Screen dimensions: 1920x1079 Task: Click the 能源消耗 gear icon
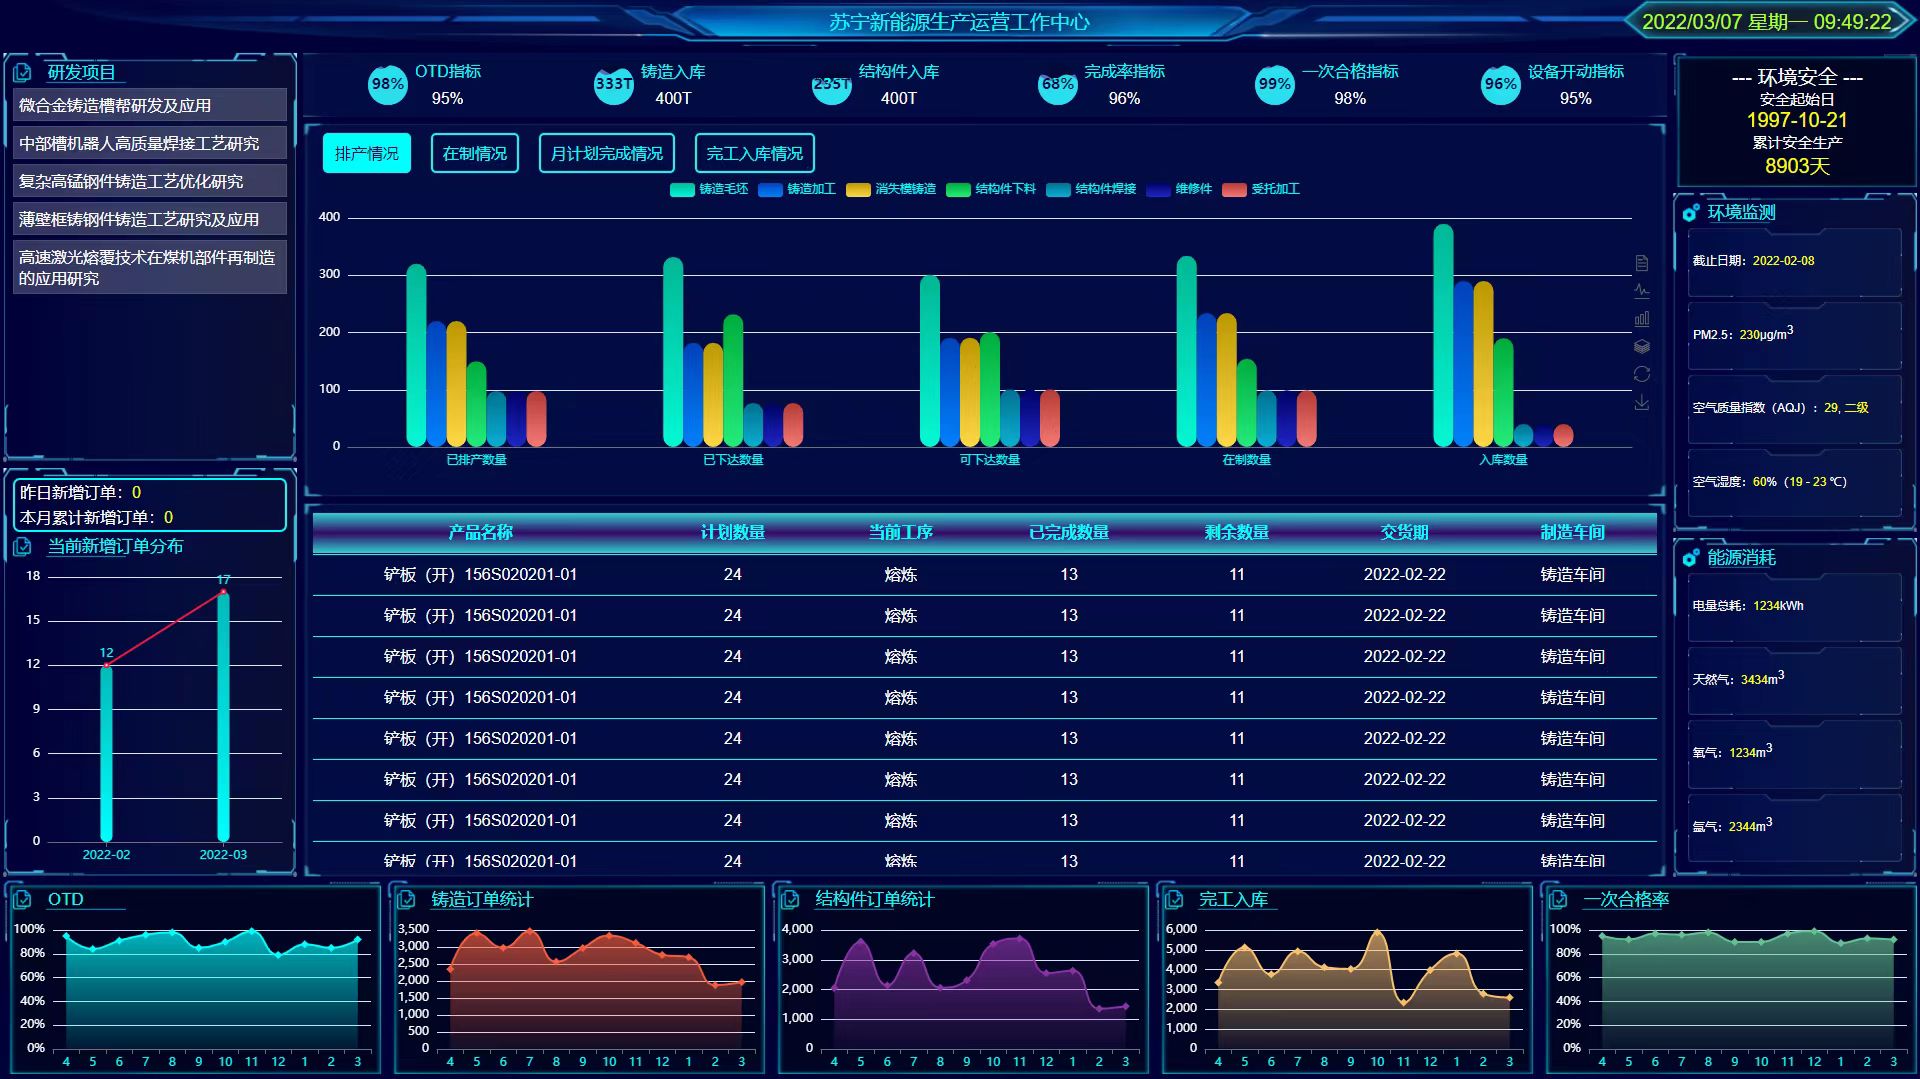(x=1690, y=558)
